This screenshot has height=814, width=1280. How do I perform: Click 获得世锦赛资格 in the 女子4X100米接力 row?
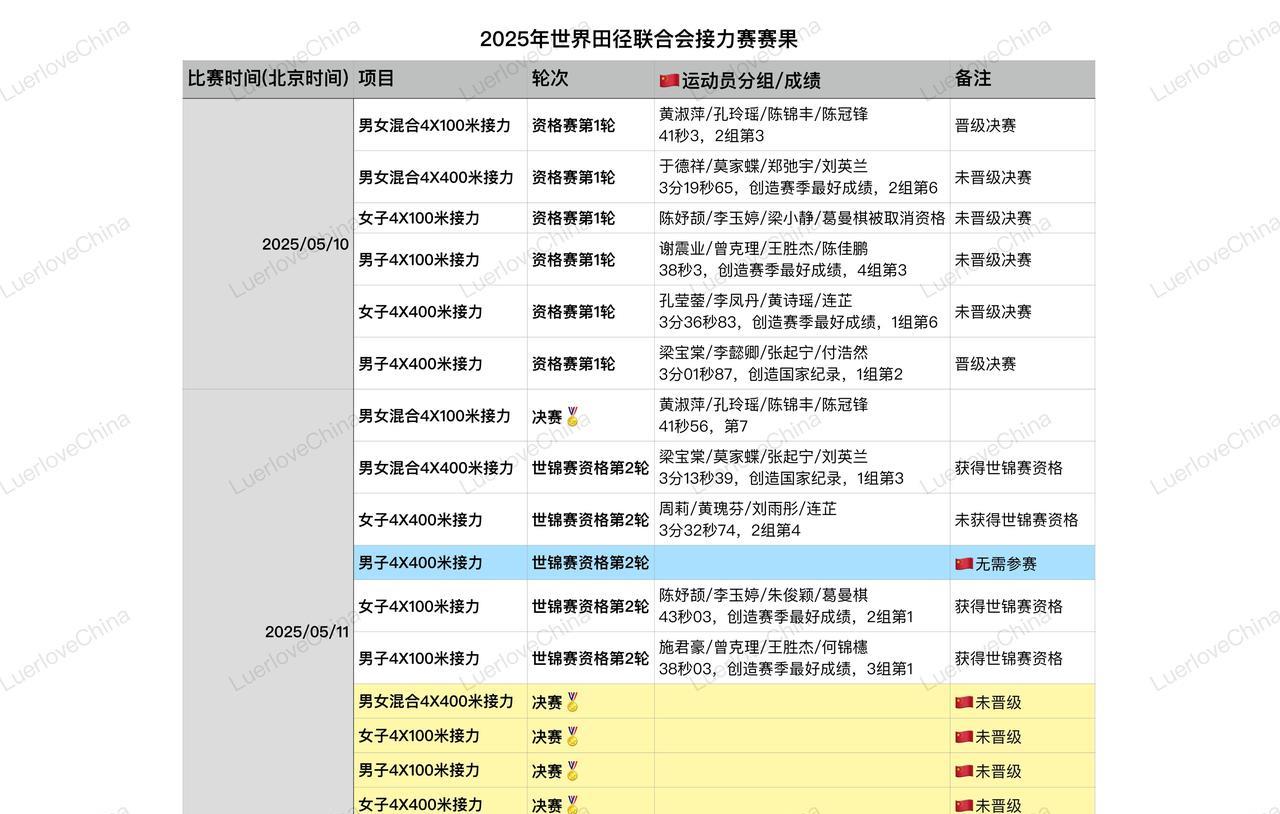point(1009,605)
